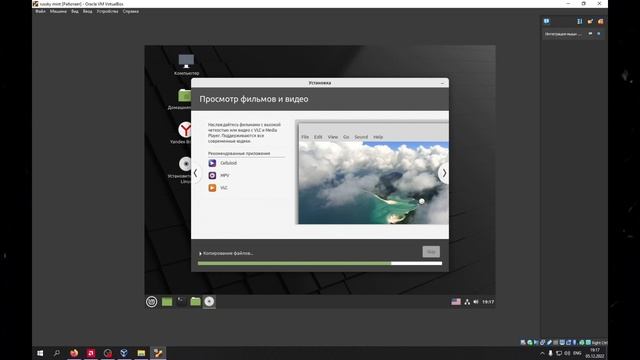Click Рекомендованные приложения heading
640x360 pixels.
coord(239,153)
